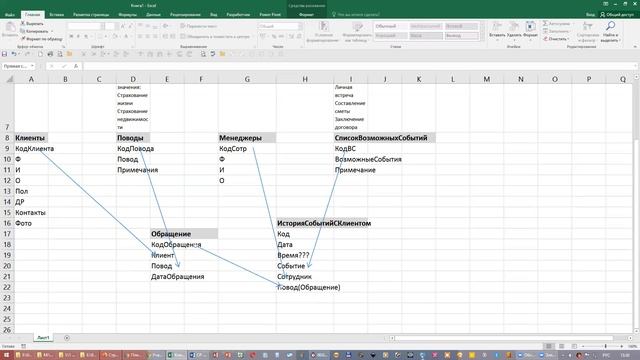The image size is (640, 360).
Task: Click the Windows Start button
Action: pyautogui.click(x=6, y=355)
